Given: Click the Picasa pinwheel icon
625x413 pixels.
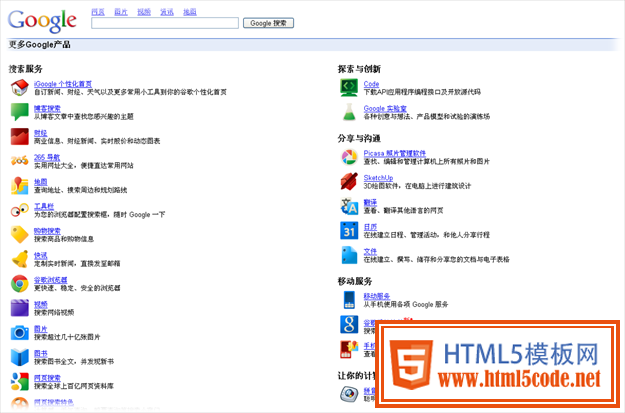Looking at the screenshot, I should [349, 157].
